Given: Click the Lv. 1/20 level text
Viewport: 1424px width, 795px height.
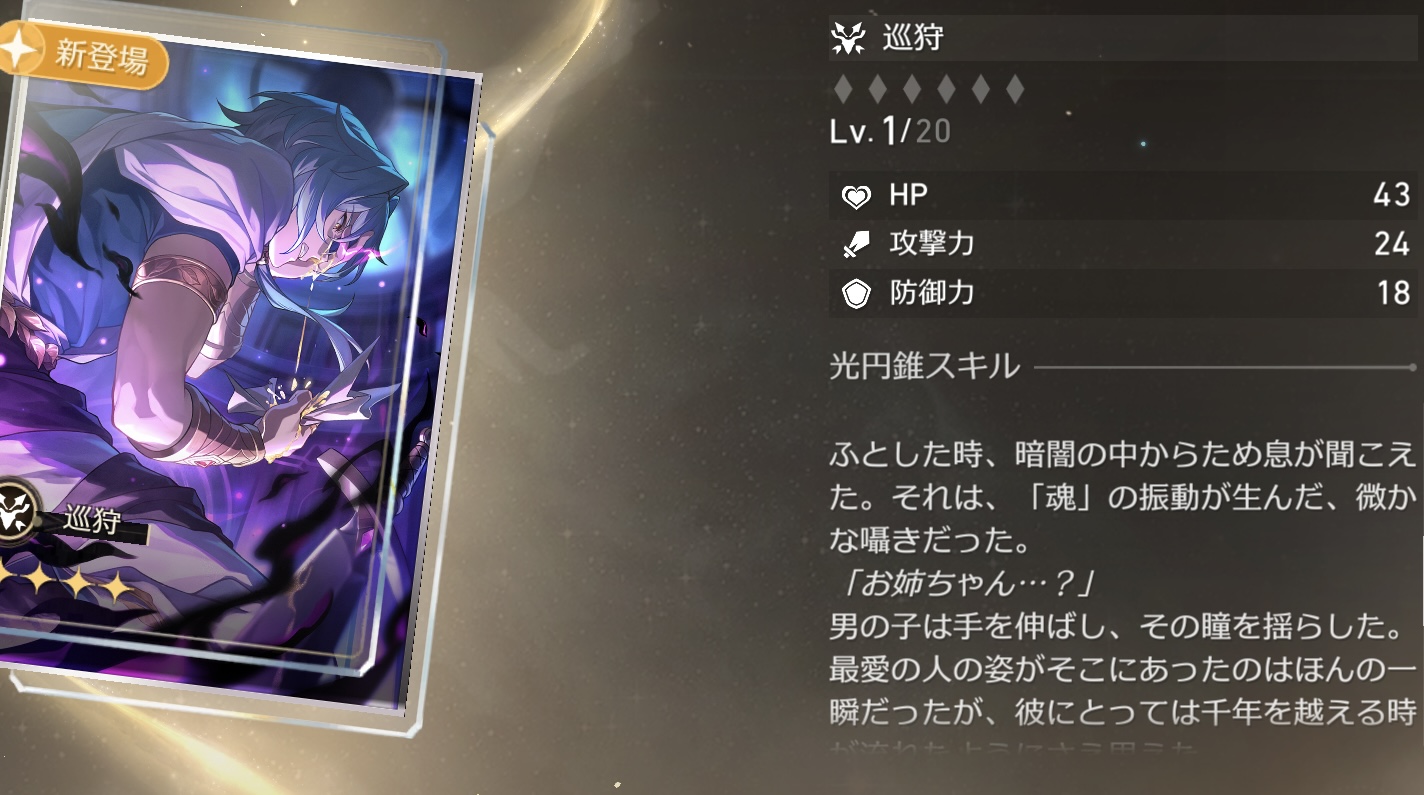Looking at the screenshot, I should click(x=890, y=133).
